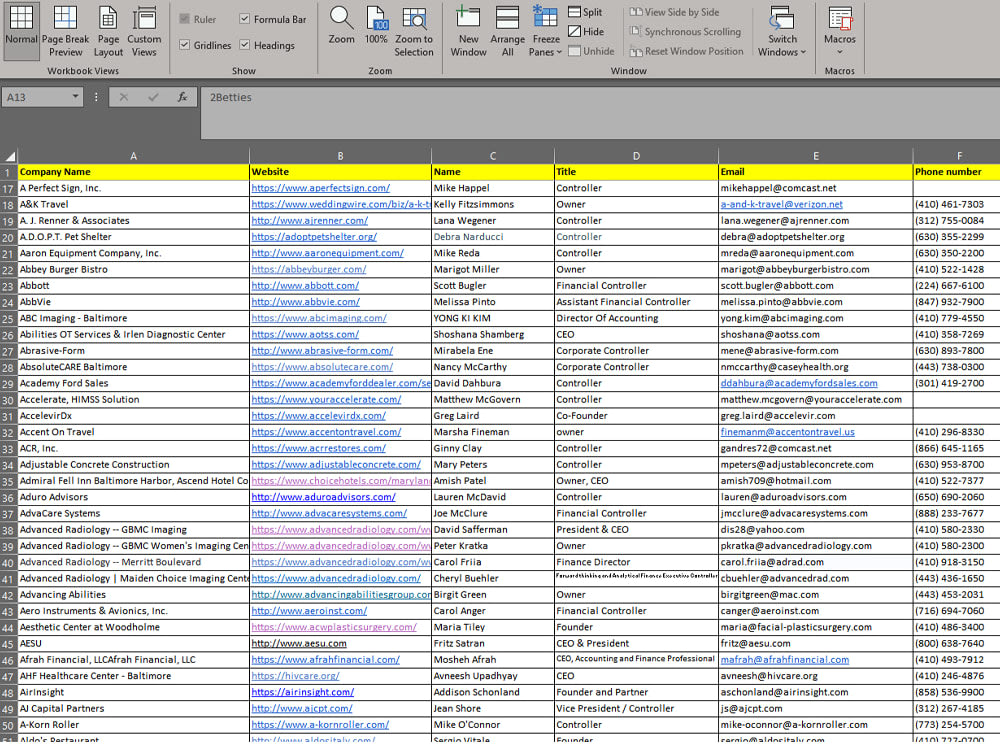The width and height of the screenshot is (1000, 750).
Task: Open a New Window
Action: coord(468,31)
